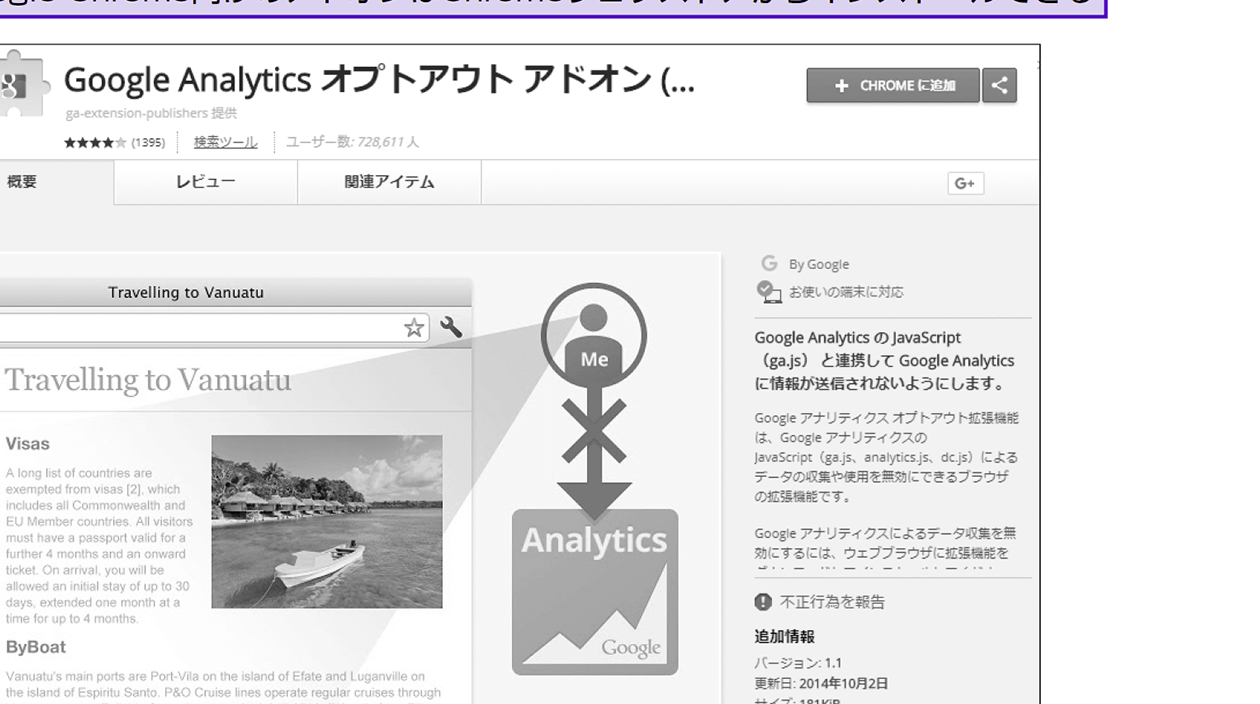This screenshot has width=1260, height=704.
Task: Click the 不正行為を報告 link
Action: click(832, 602)
